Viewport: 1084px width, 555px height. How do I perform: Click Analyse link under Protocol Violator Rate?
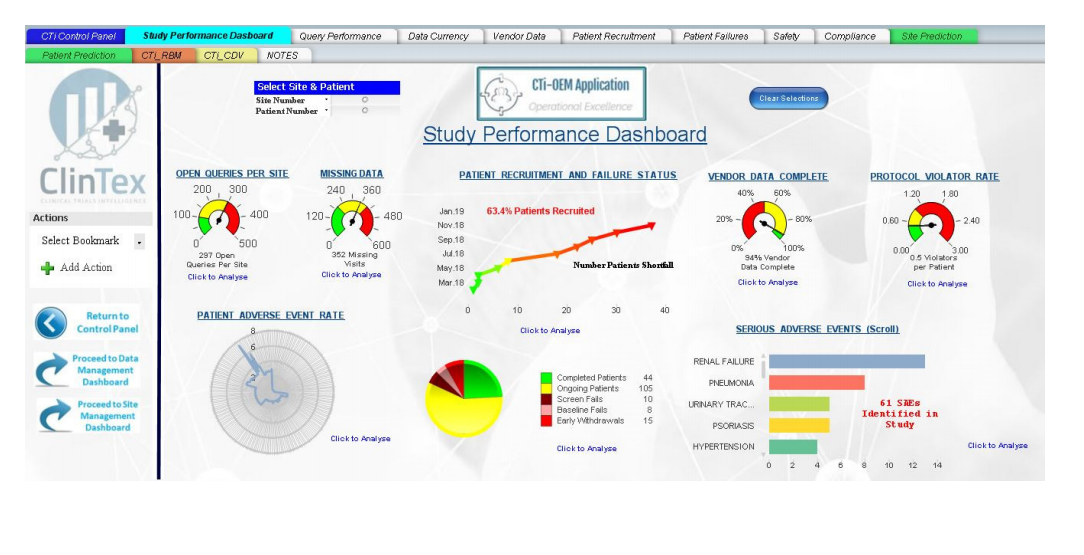point(937,284)
